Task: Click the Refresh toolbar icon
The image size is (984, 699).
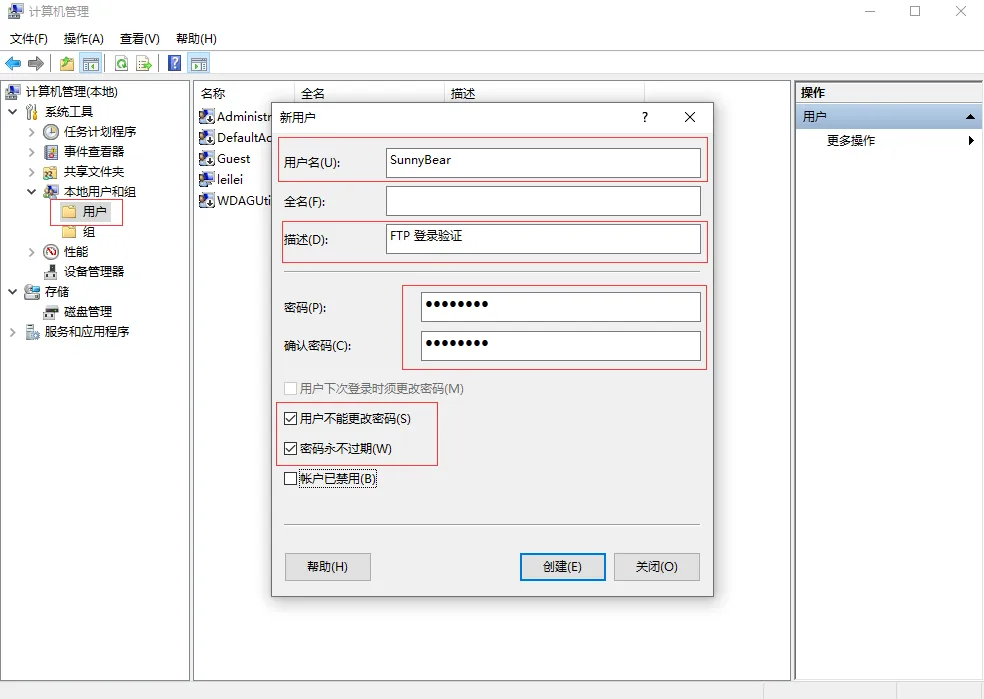Action: pos(121,64)
